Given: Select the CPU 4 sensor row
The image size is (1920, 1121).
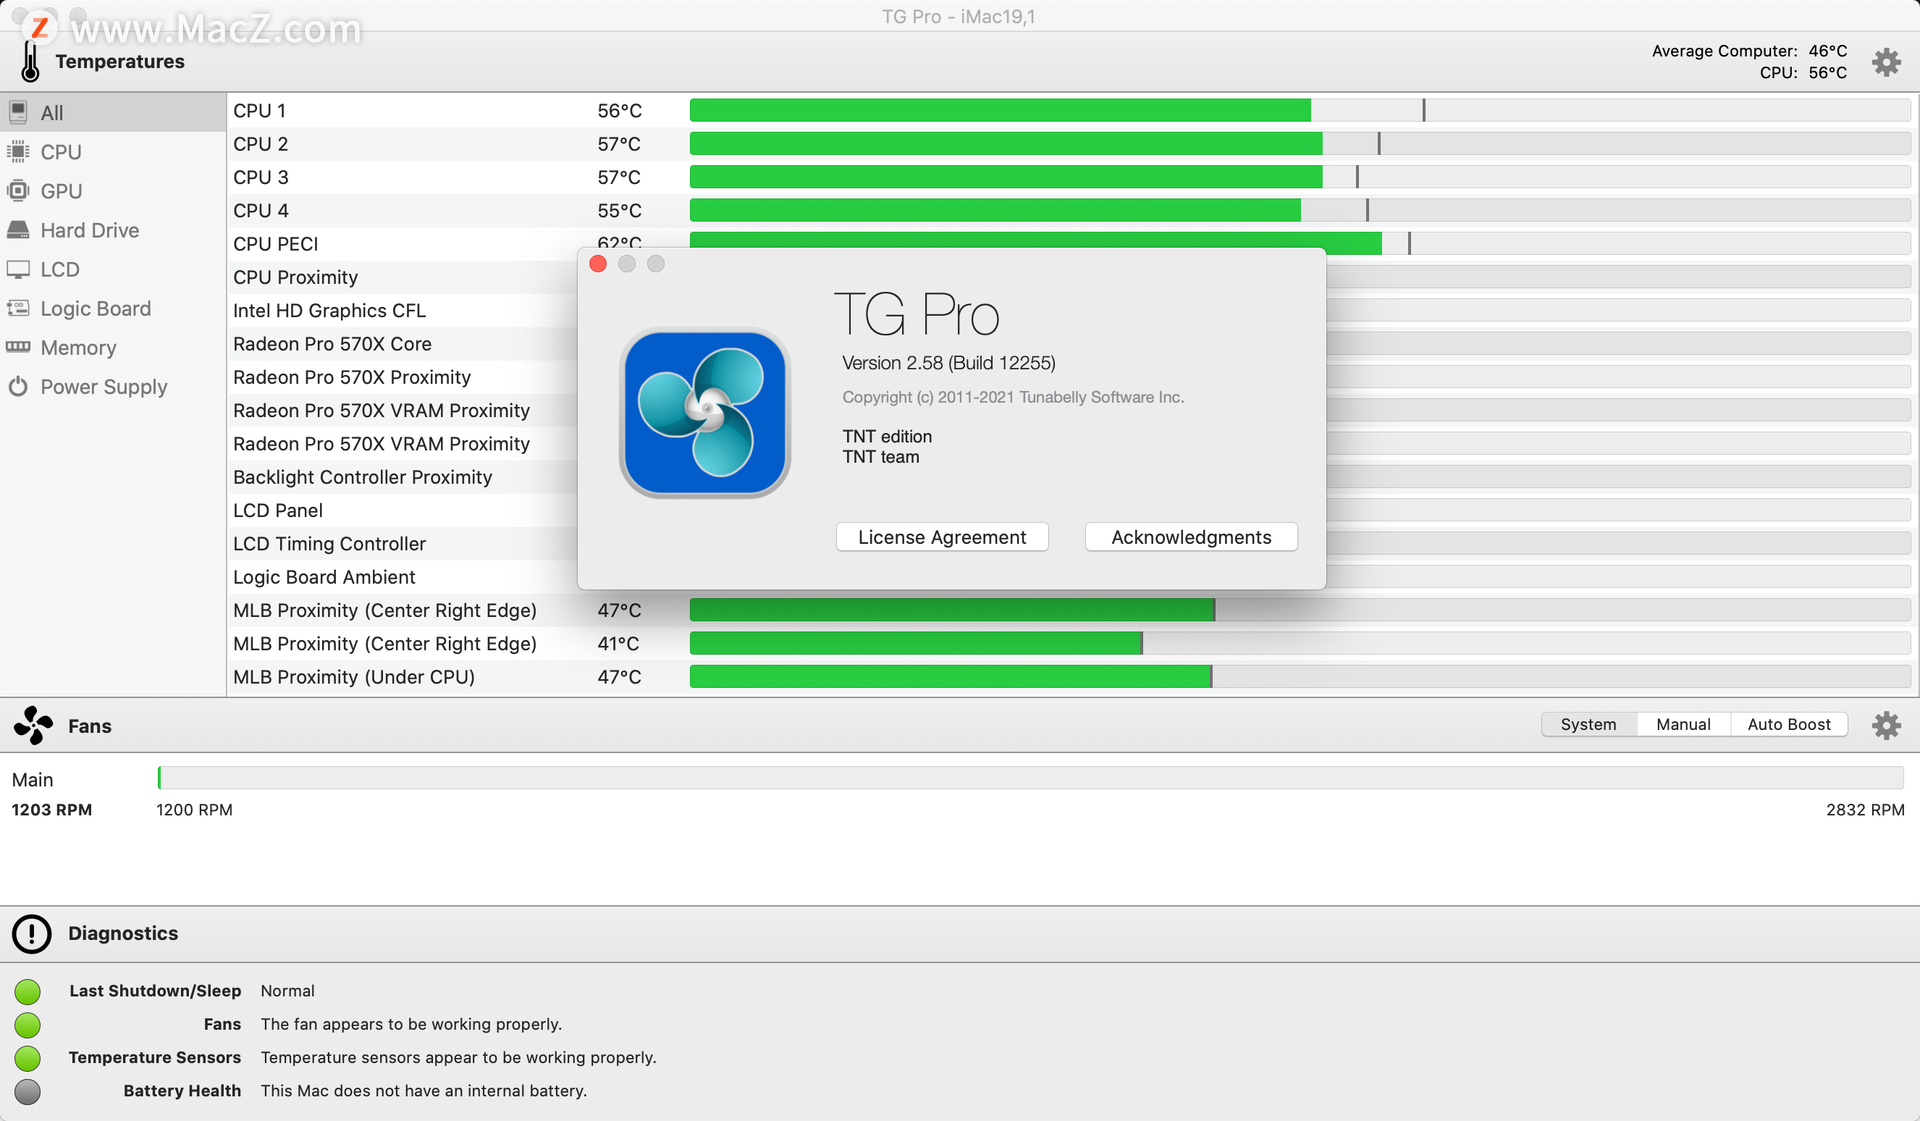Looking at the screenshot, I should pos(1072,210).
